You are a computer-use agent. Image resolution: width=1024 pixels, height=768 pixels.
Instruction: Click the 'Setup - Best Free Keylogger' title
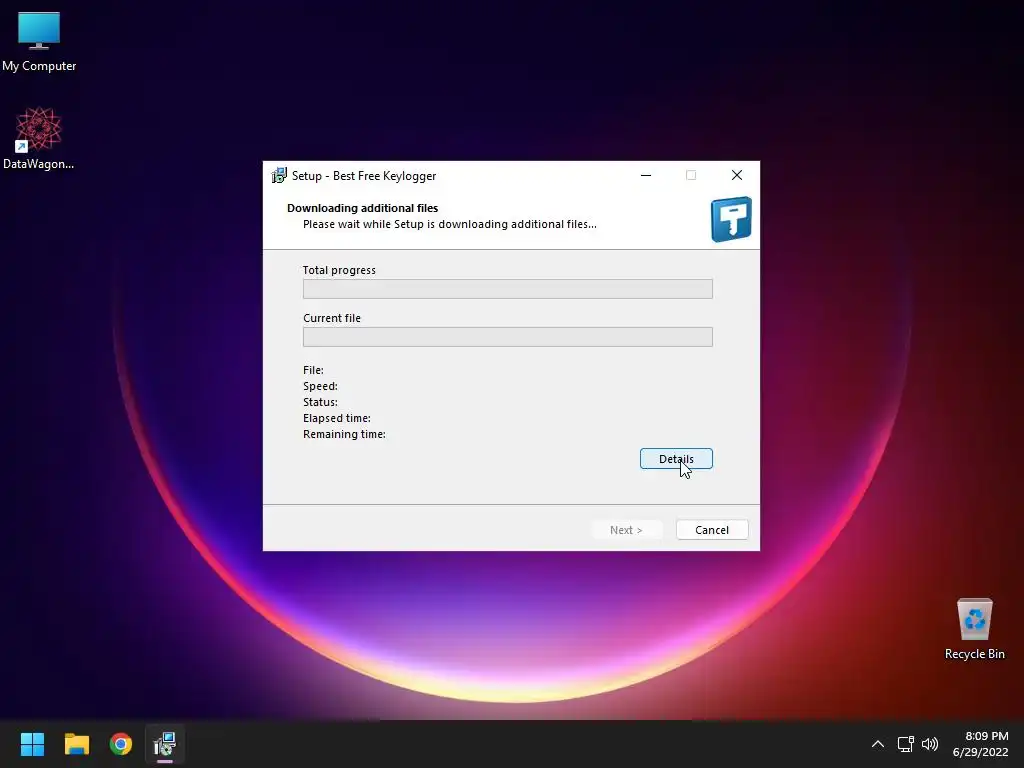point(364,176)
